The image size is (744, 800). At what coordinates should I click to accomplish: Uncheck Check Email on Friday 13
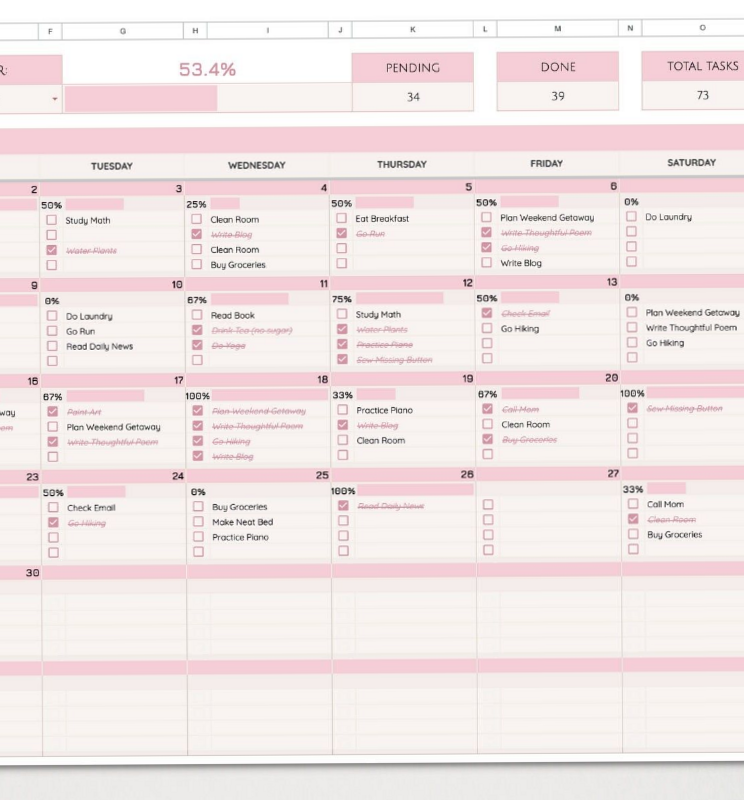click(x=487, y=313)
